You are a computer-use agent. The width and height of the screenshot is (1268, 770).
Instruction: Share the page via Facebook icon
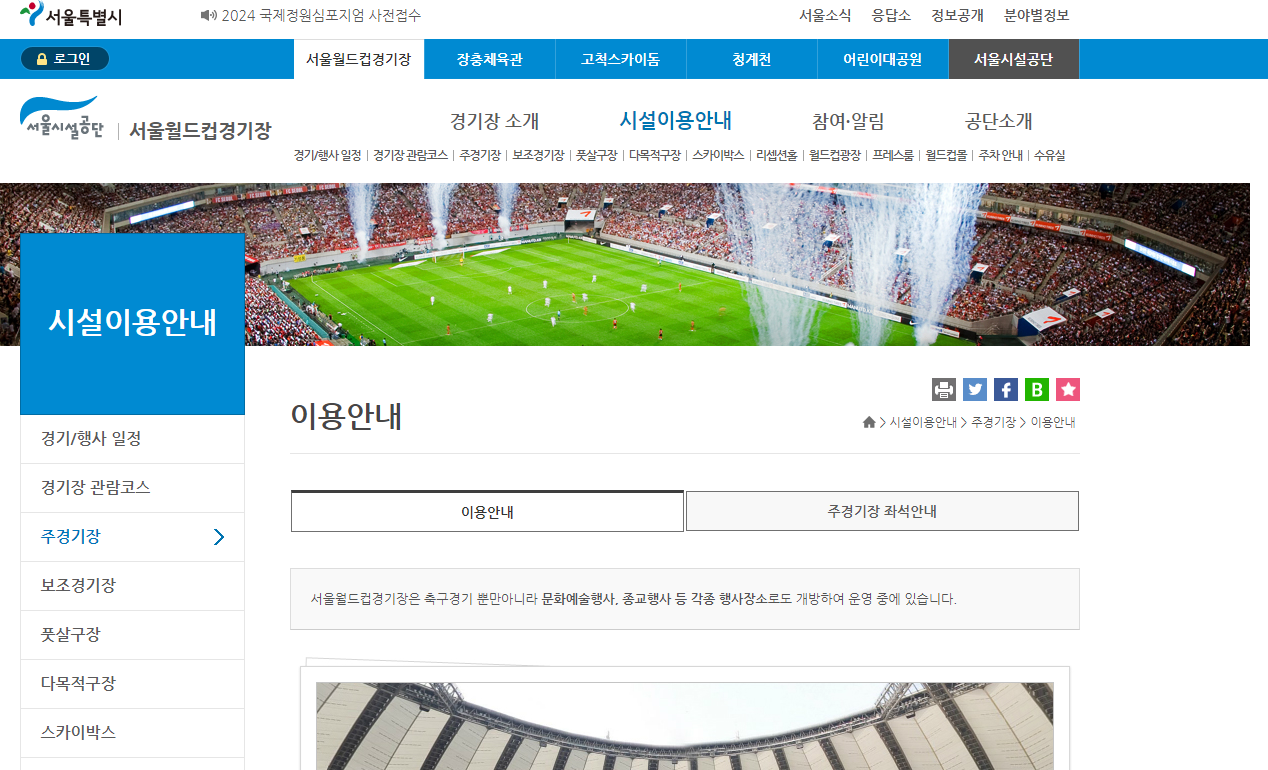coord(1006,389)
